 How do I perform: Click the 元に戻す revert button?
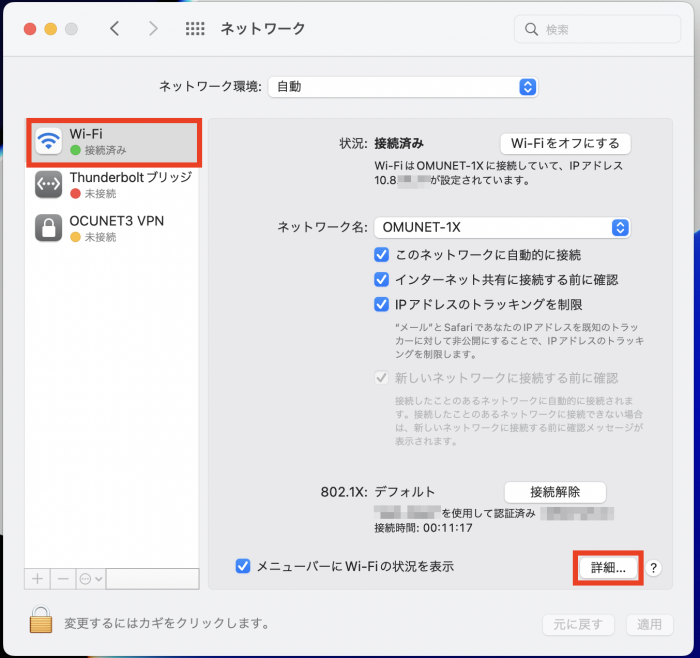click(578, 624)
